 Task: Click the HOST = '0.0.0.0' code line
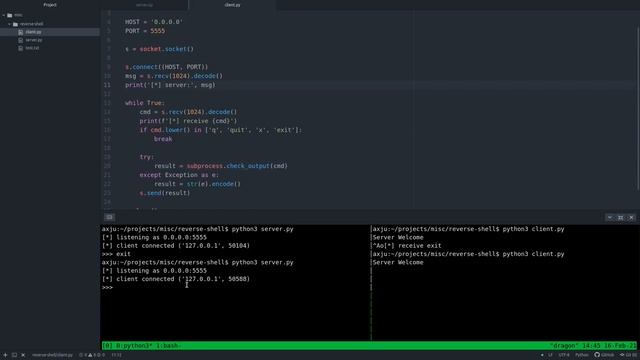[x=154, y=22]
